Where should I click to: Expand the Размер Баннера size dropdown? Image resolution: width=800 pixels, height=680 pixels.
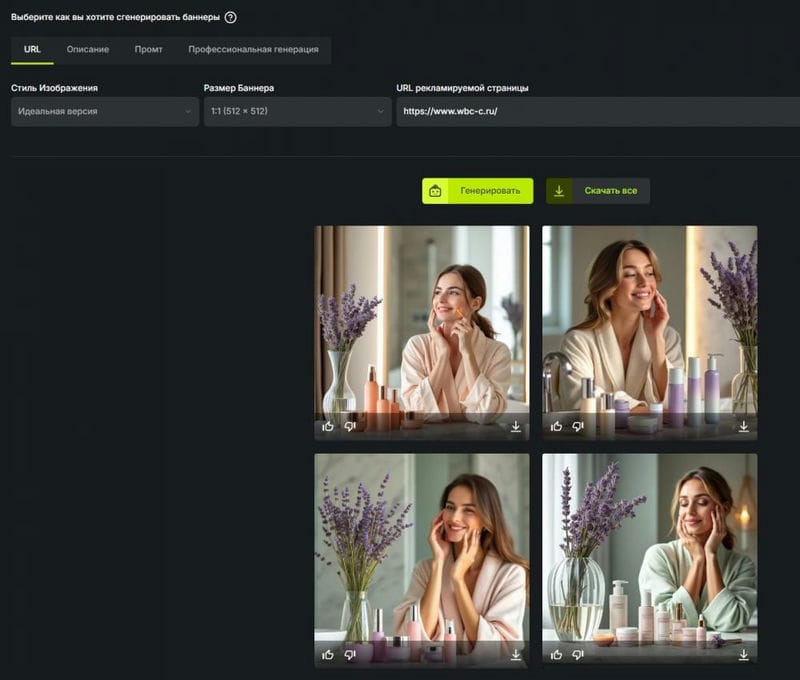point(297,111)
